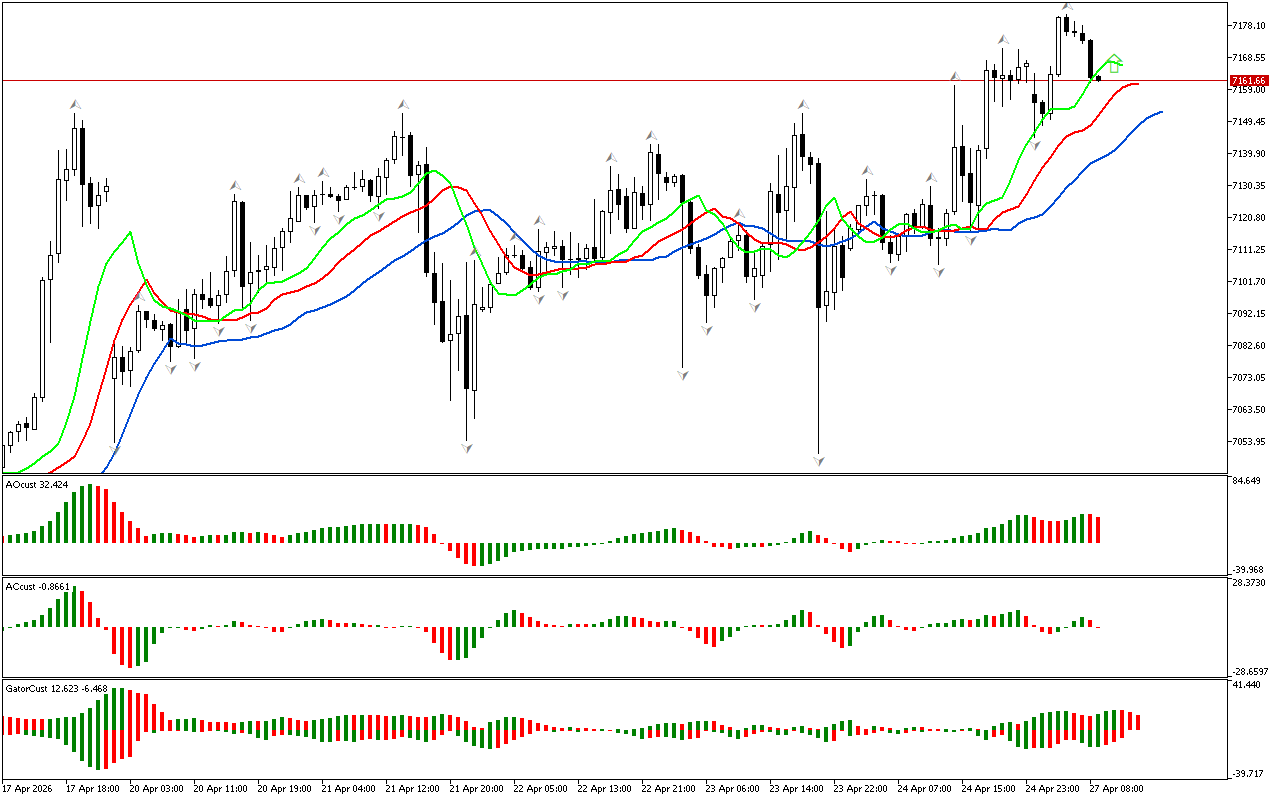This screenshot has height=800, width=1280.
Task: Select the up fractal above the 17 Apr peak
Action: 74,103
